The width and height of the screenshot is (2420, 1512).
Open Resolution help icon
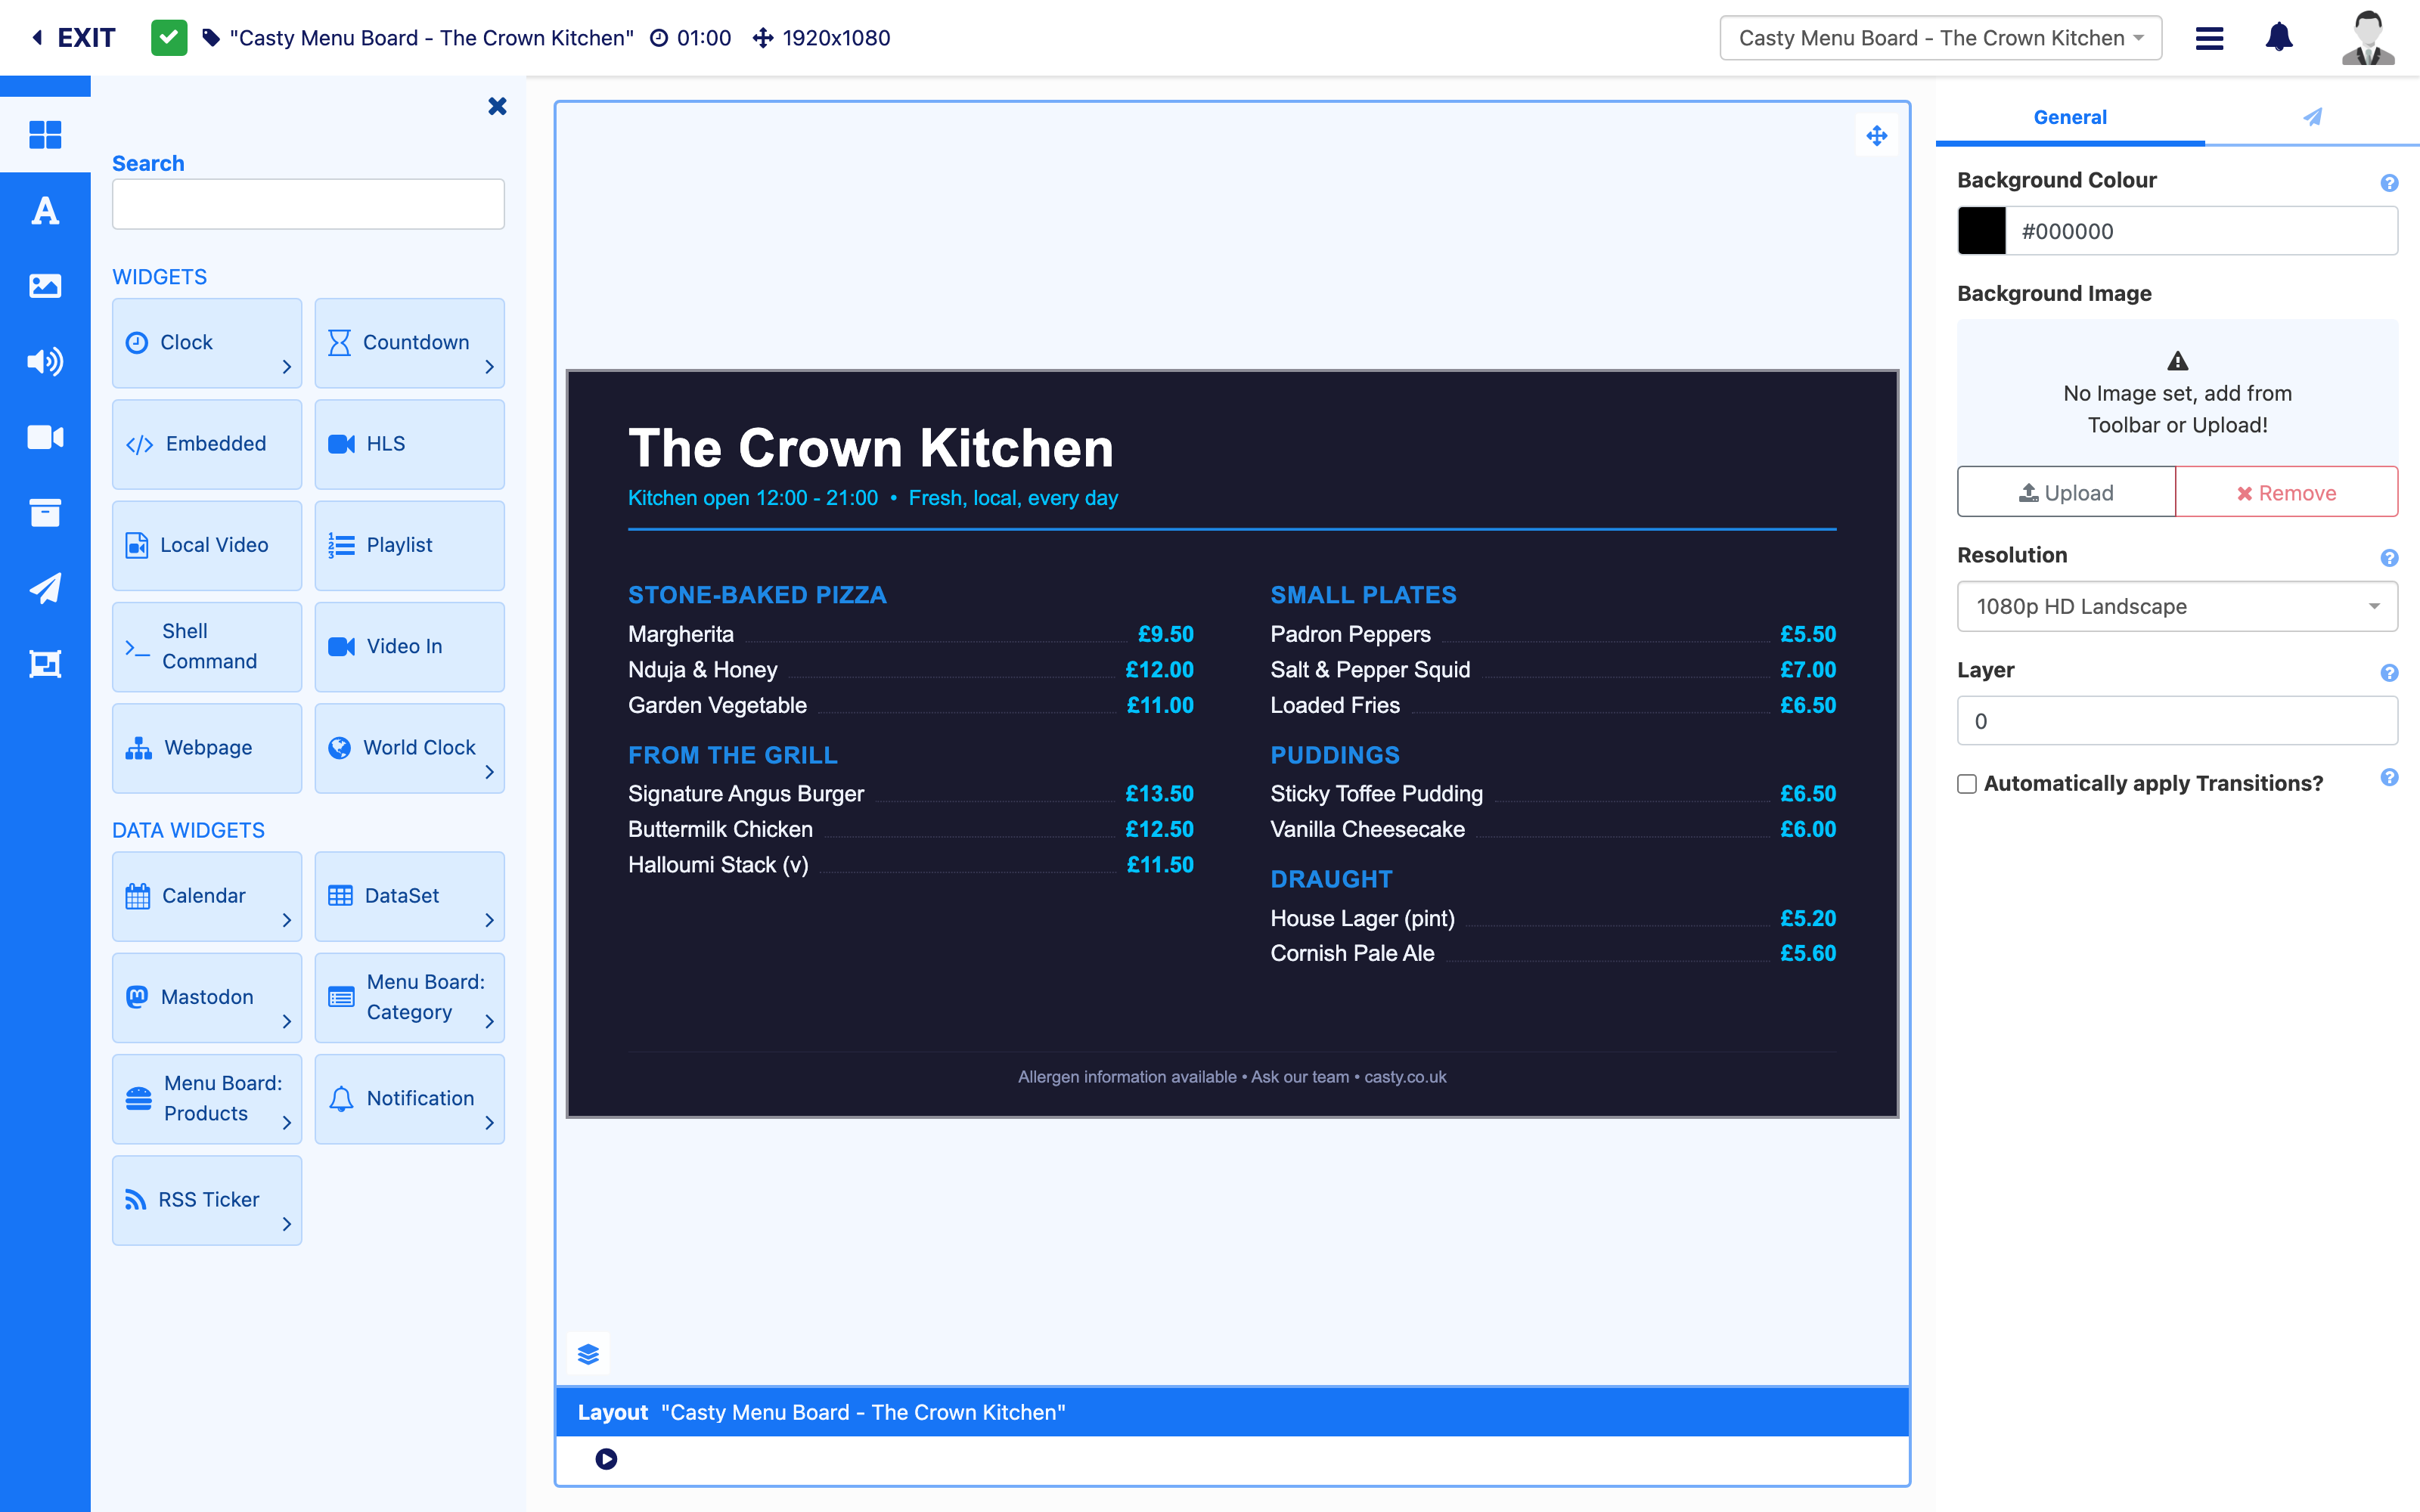2389,558
